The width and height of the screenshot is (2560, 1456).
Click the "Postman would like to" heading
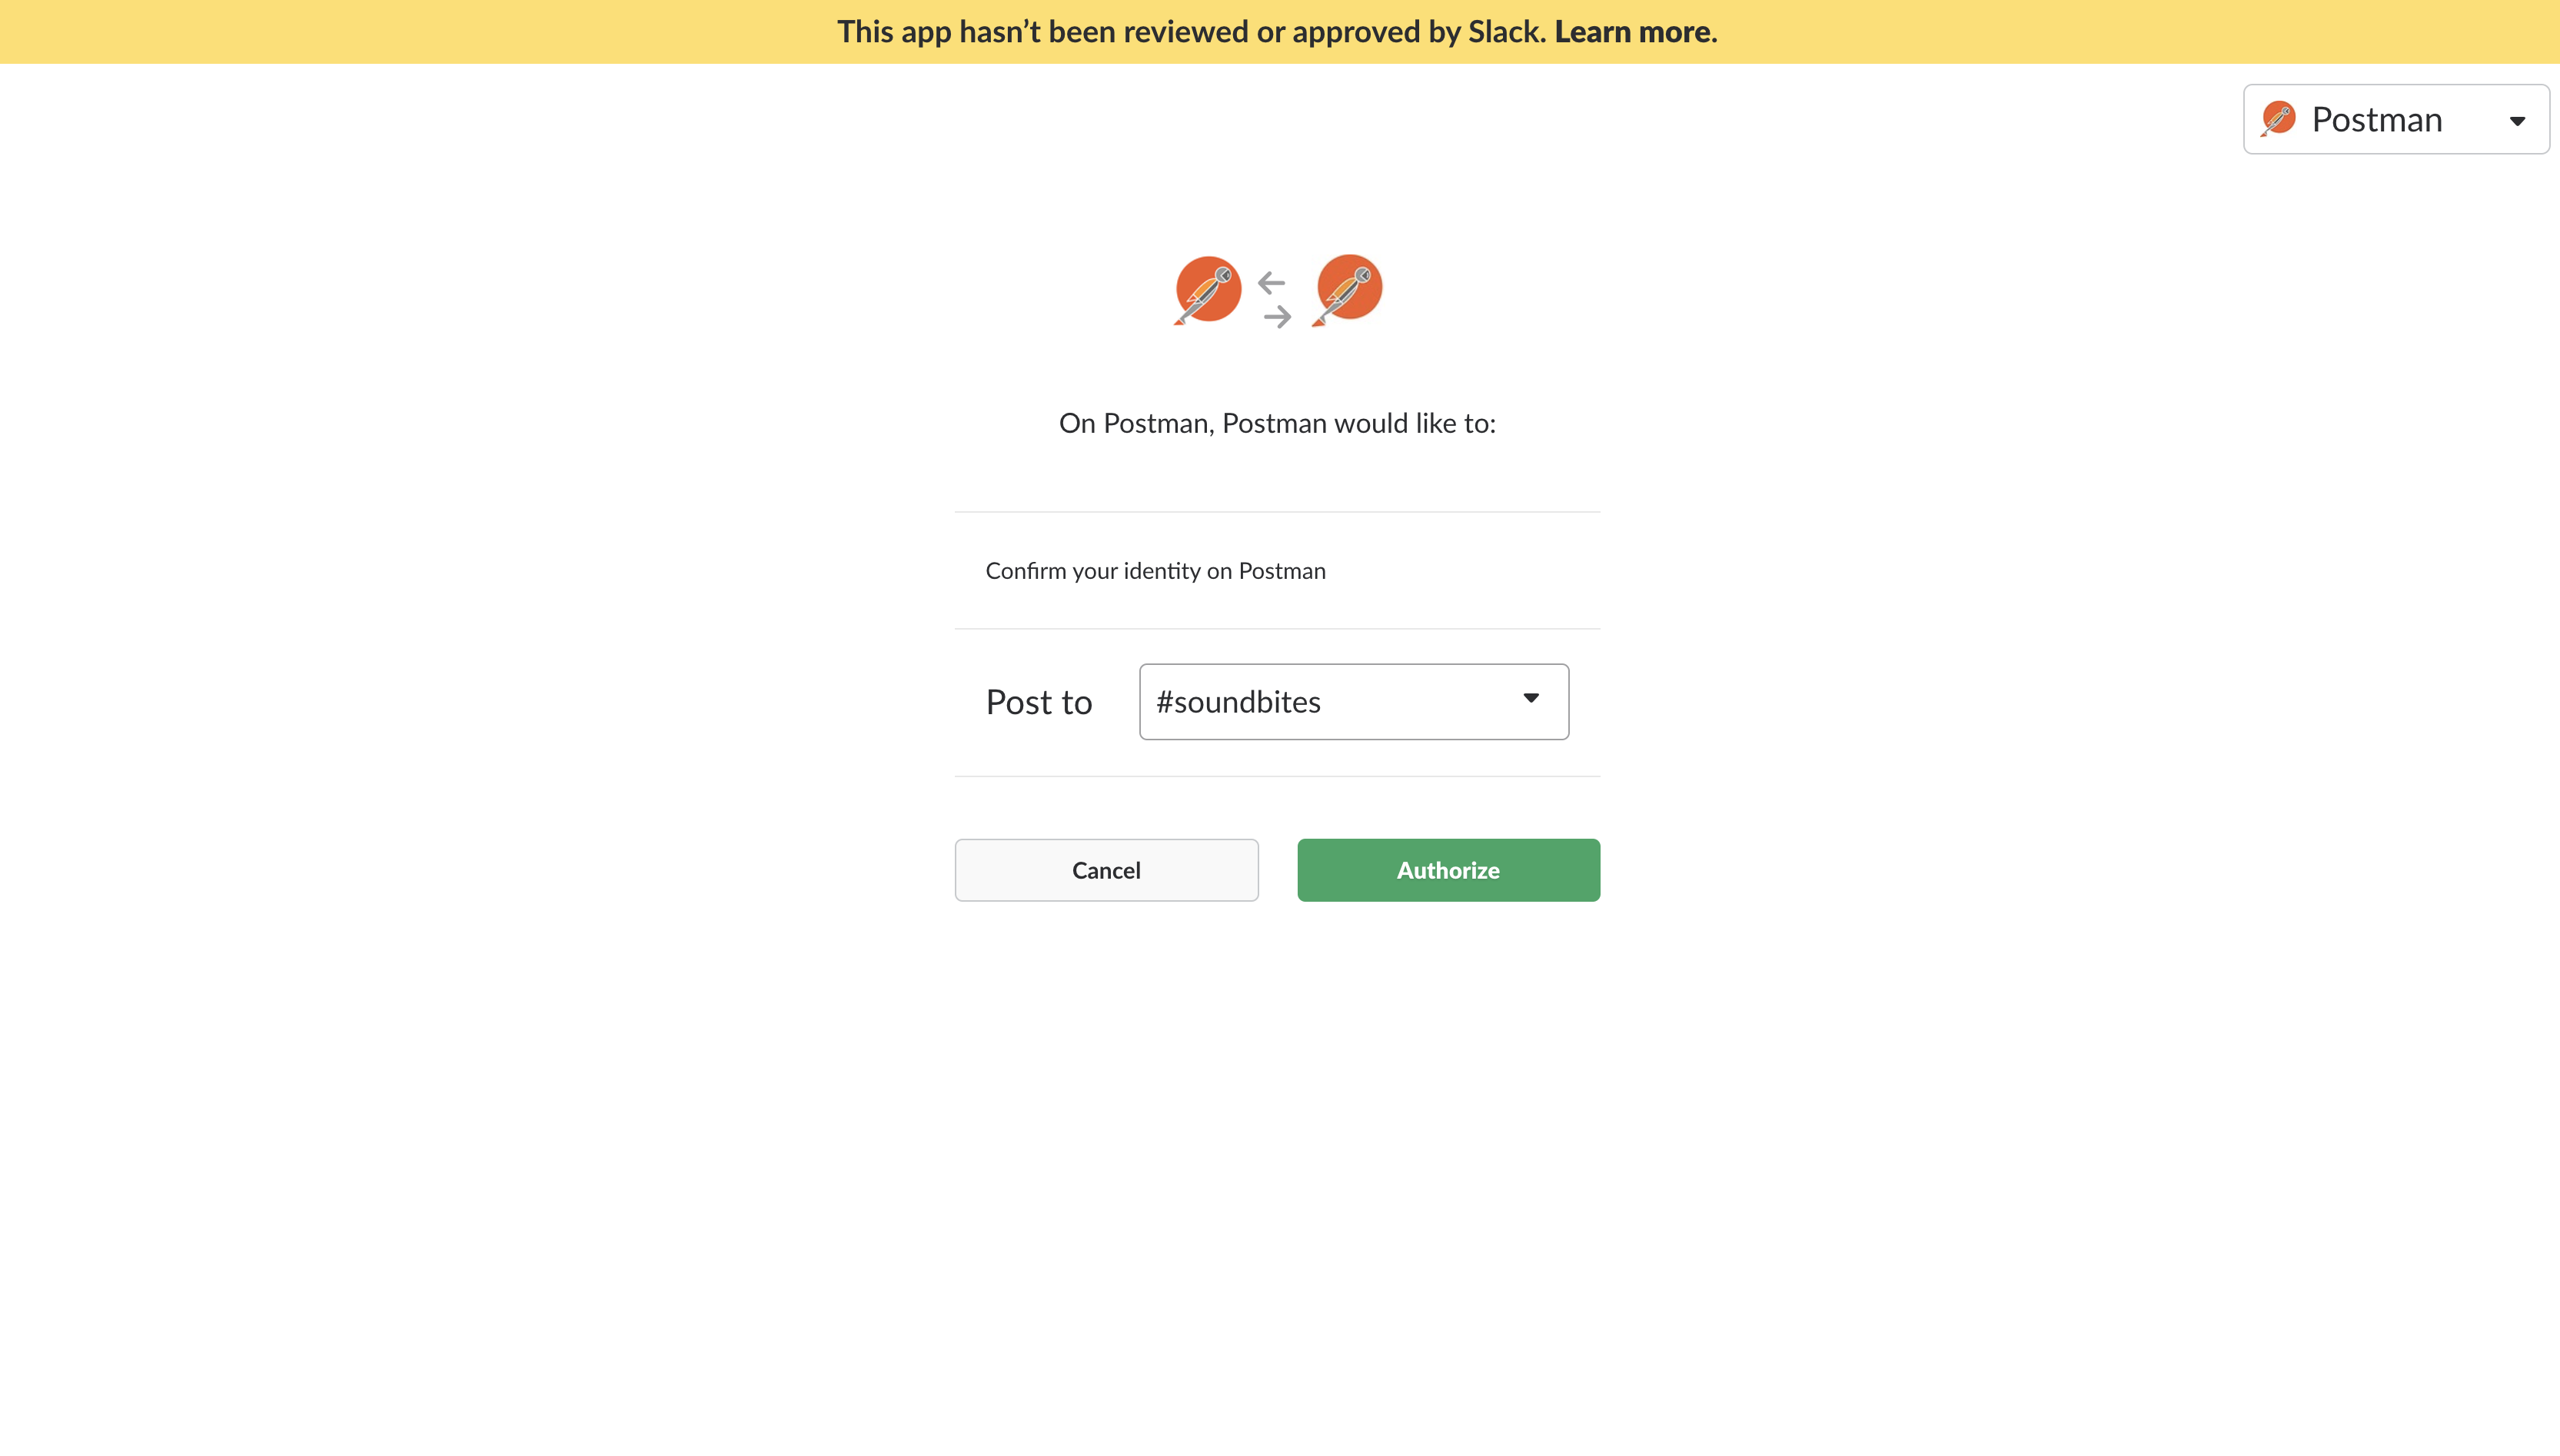(x=1277, y=424)
